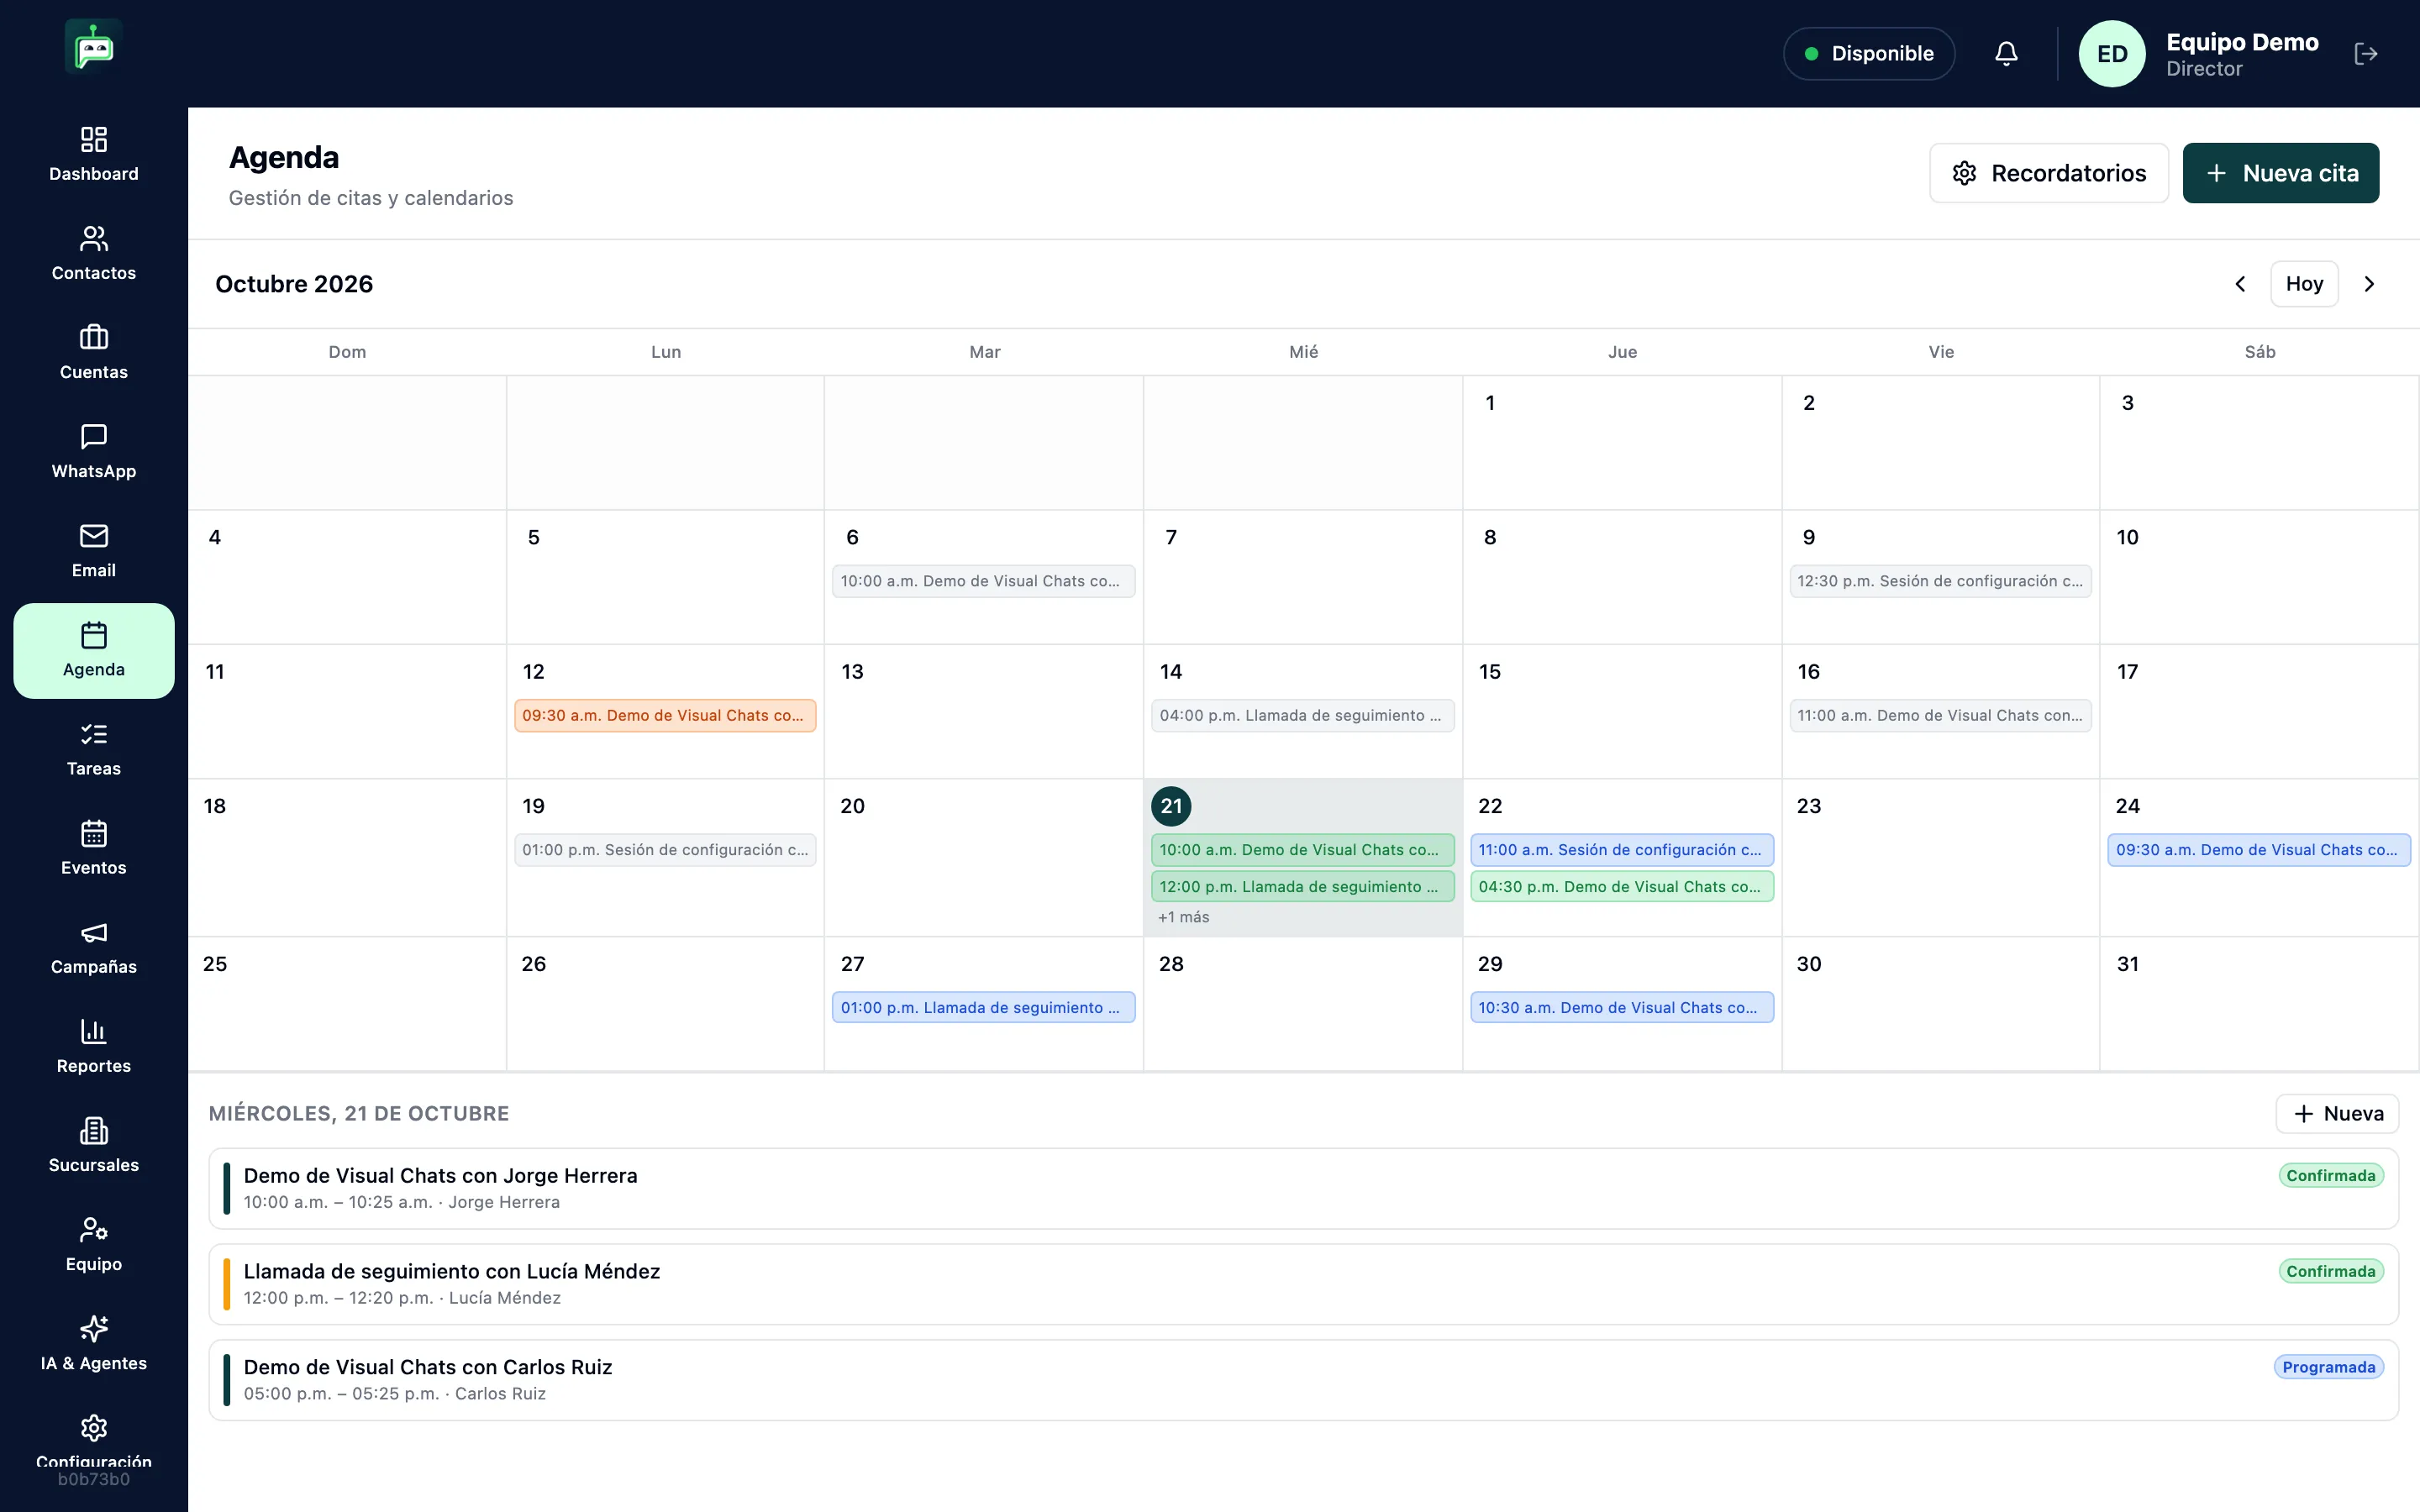Go to Contactos in sidebar
The width and height of the screenshot is (2420, 1512).
(x=94, y=253)
